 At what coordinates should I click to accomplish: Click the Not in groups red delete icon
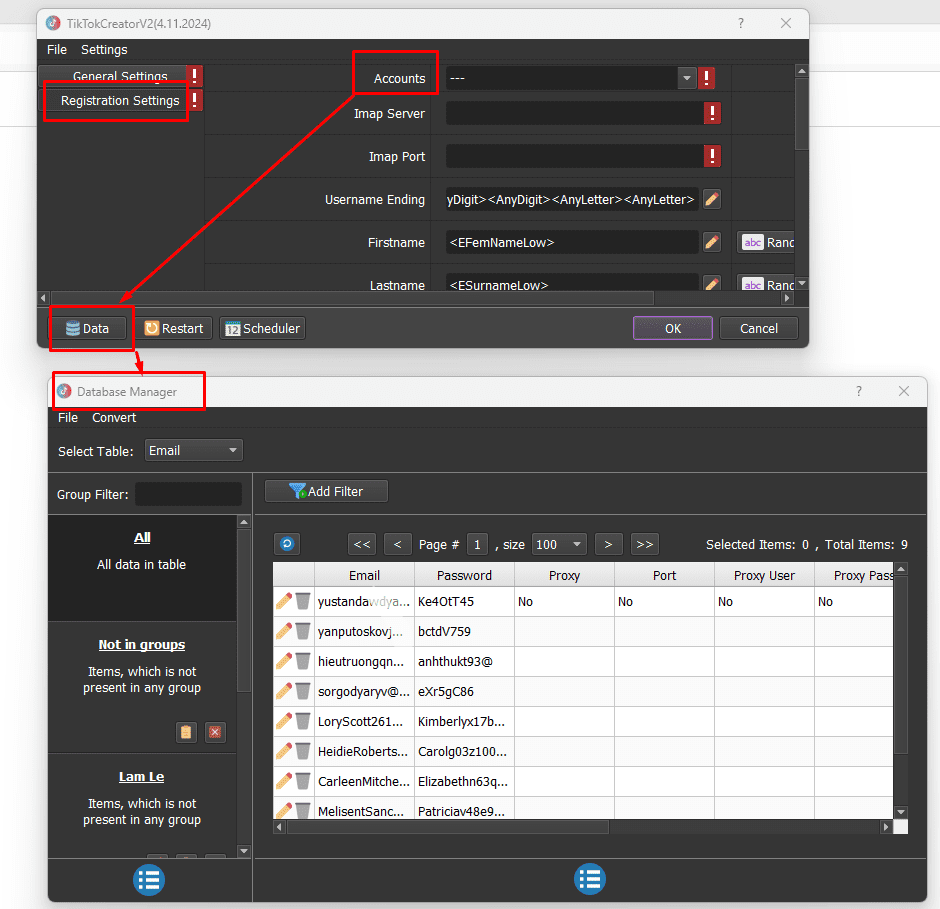tap(215, 732)
